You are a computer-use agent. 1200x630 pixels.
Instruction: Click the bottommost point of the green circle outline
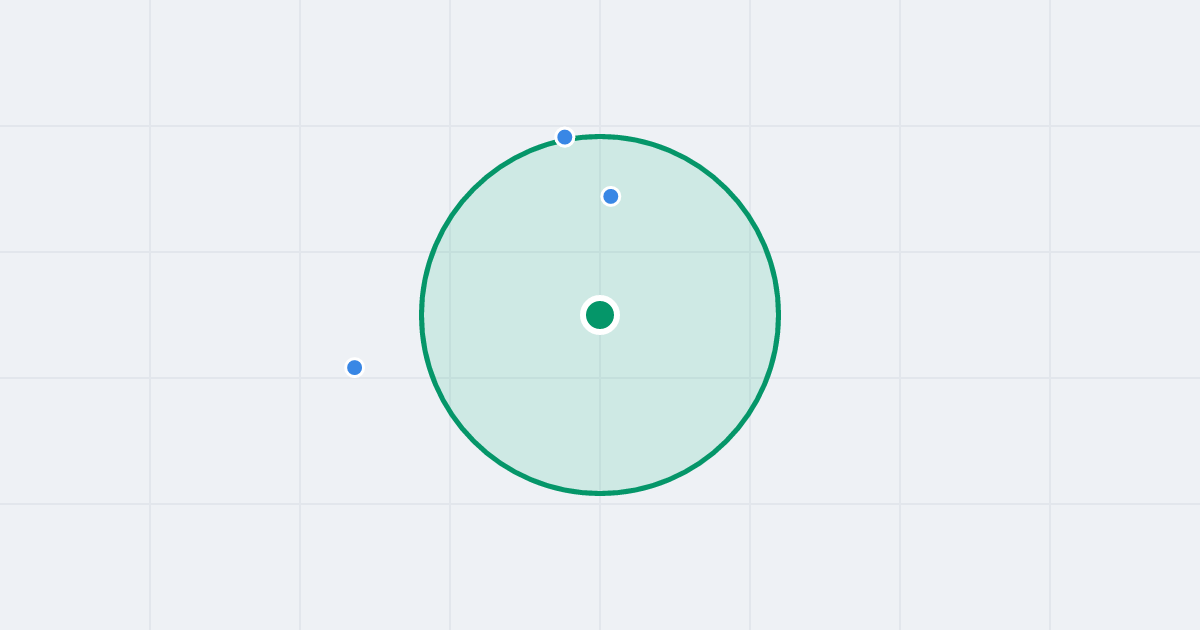[600, 493]
